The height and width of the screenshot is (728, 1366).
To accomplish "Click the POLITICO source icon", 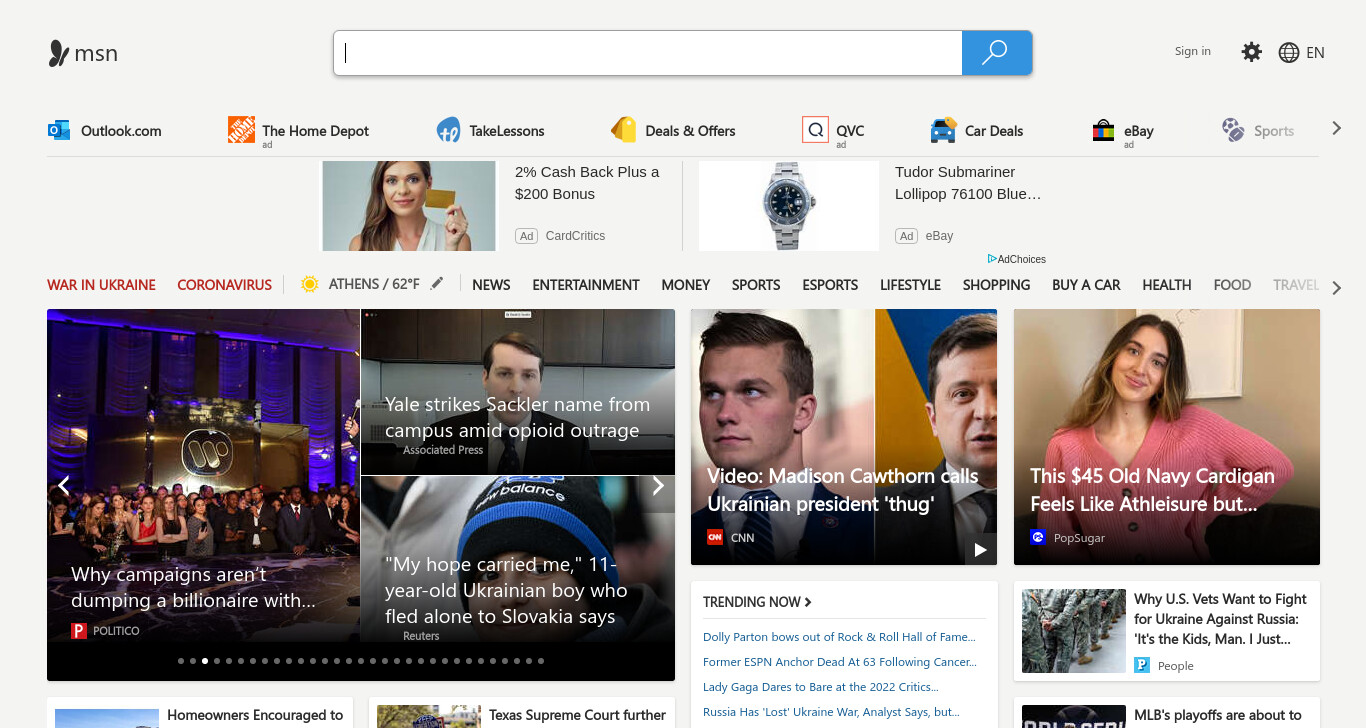I will coord(79,631).
